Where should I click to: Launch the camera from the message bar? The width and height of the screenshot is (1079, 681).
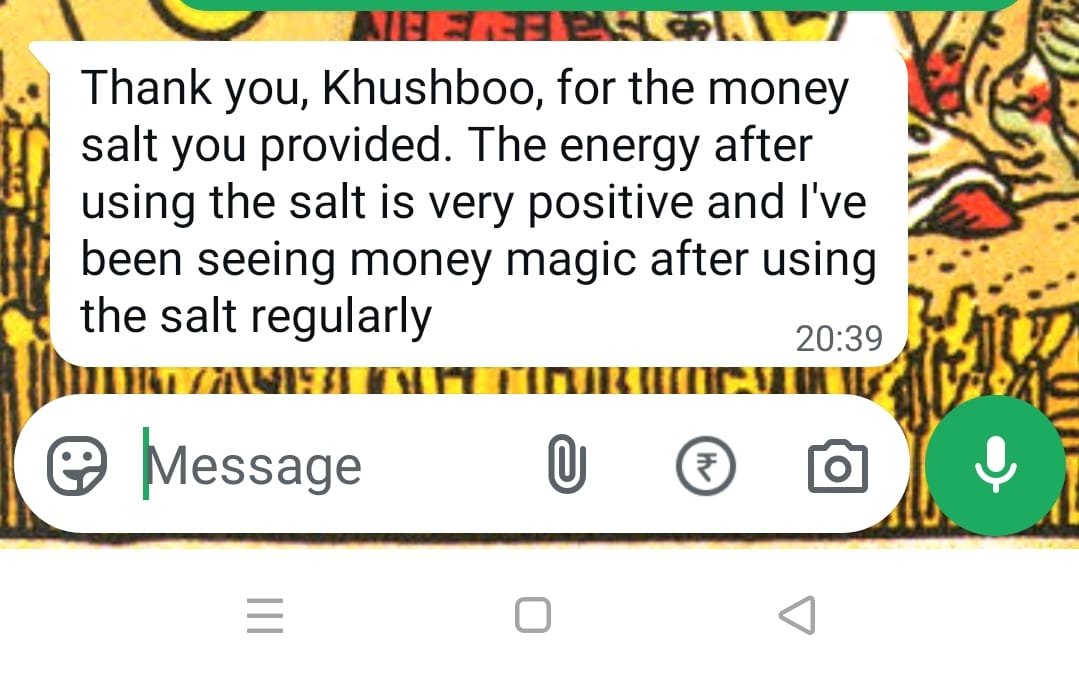[837, 466]
